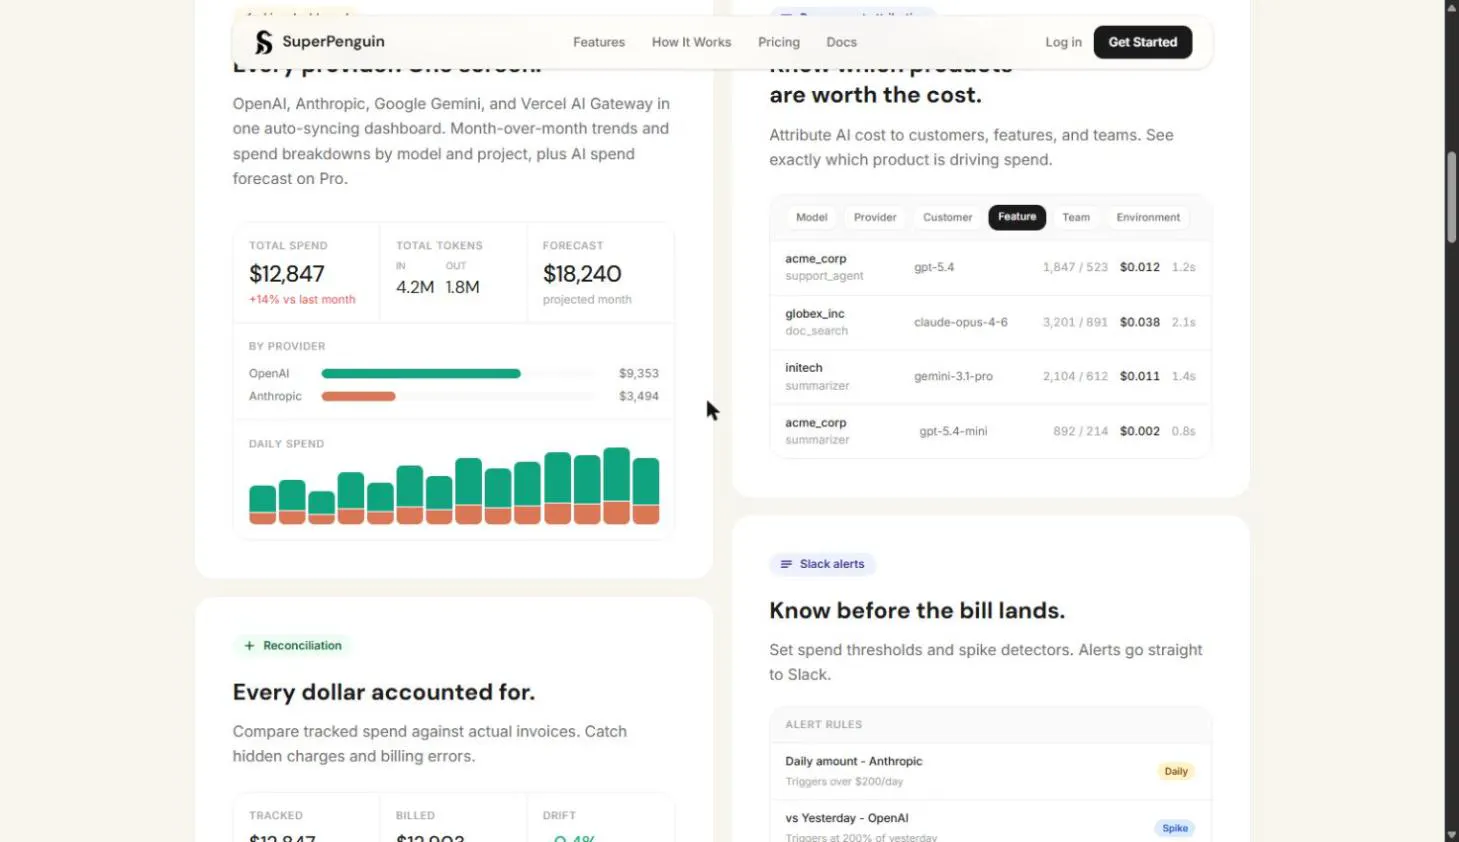Select the acme_corp support_agent row

(x=990, y=268)
